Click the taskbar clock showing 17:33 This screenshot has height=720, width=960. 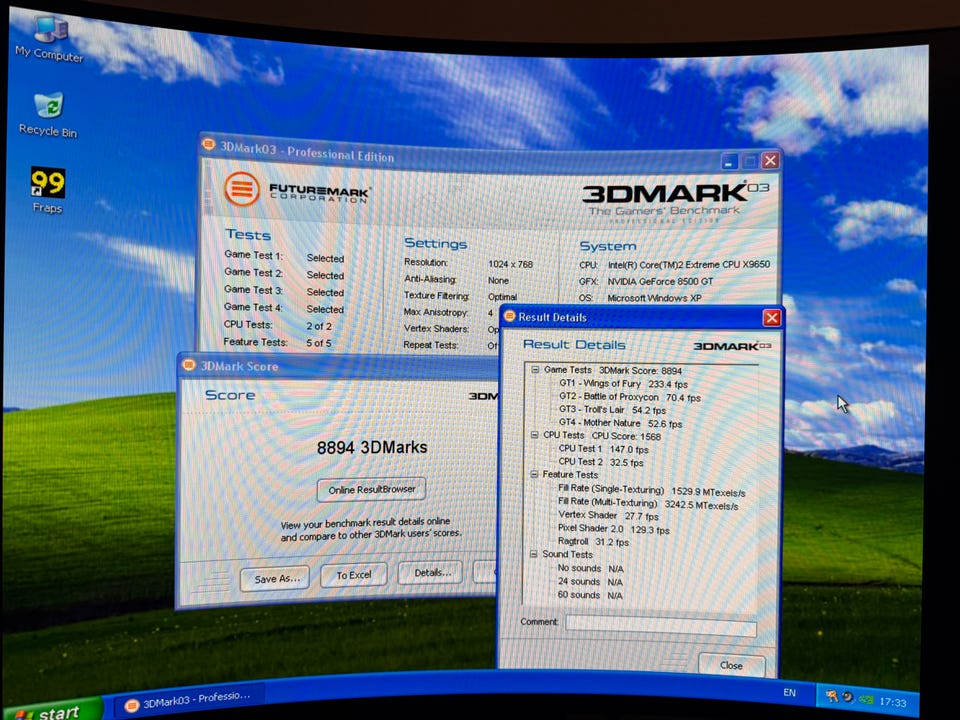point(893,702)
